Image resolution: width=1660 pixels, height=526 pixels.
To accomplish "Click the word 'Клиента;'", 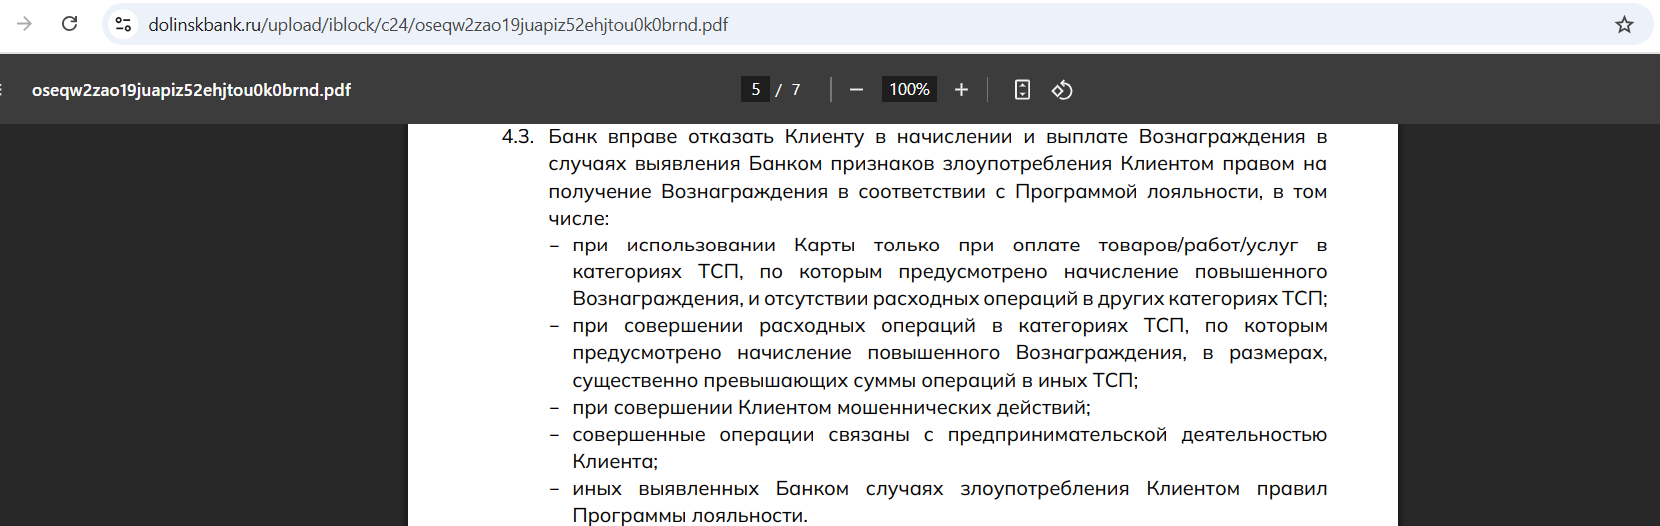I will point(615,462).
